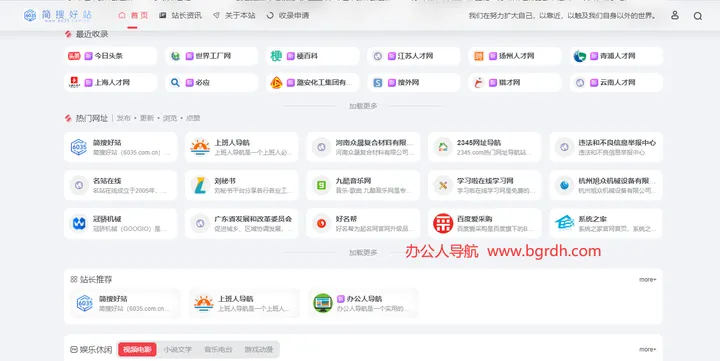This screenshot has width=720, height=361.
Task: Click the green 九酷音乐网 icon
Action: [x=321, y=185]
